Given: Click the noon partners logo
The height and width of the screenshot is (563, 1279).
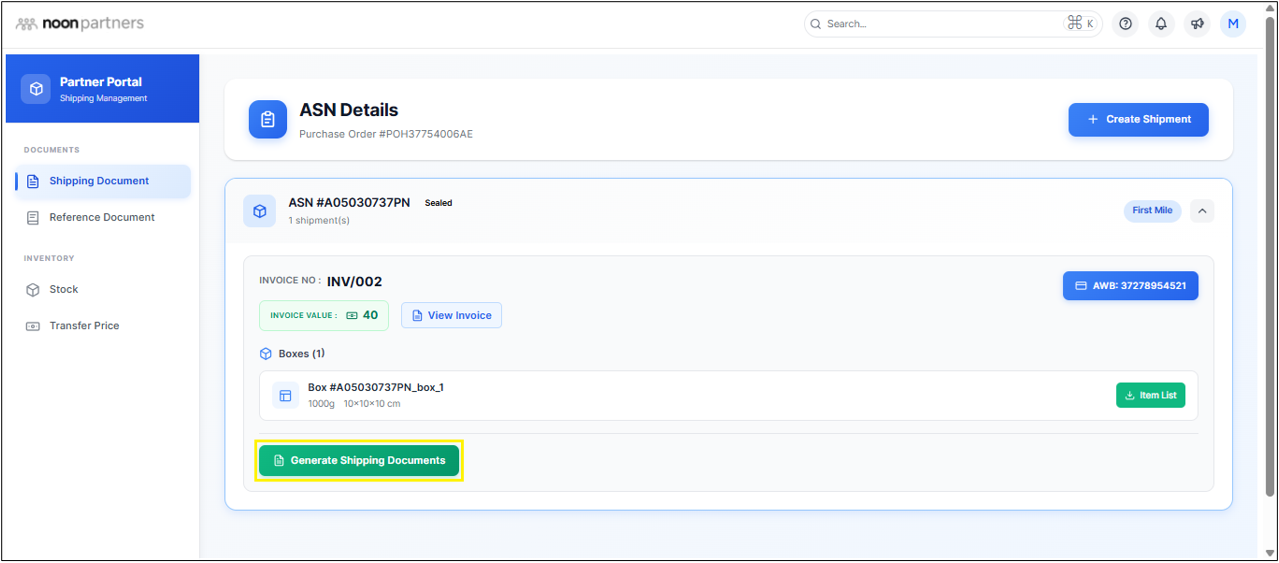Looking at the screenshot, I should coord(80,23).
